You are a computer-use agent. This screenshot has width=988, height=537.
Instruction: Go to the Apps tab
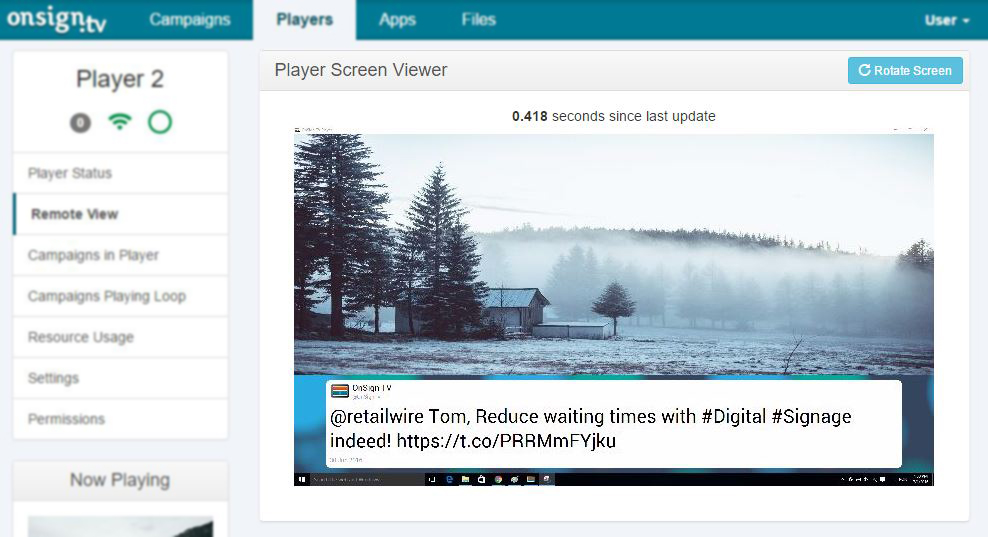[x=397, y=20]
